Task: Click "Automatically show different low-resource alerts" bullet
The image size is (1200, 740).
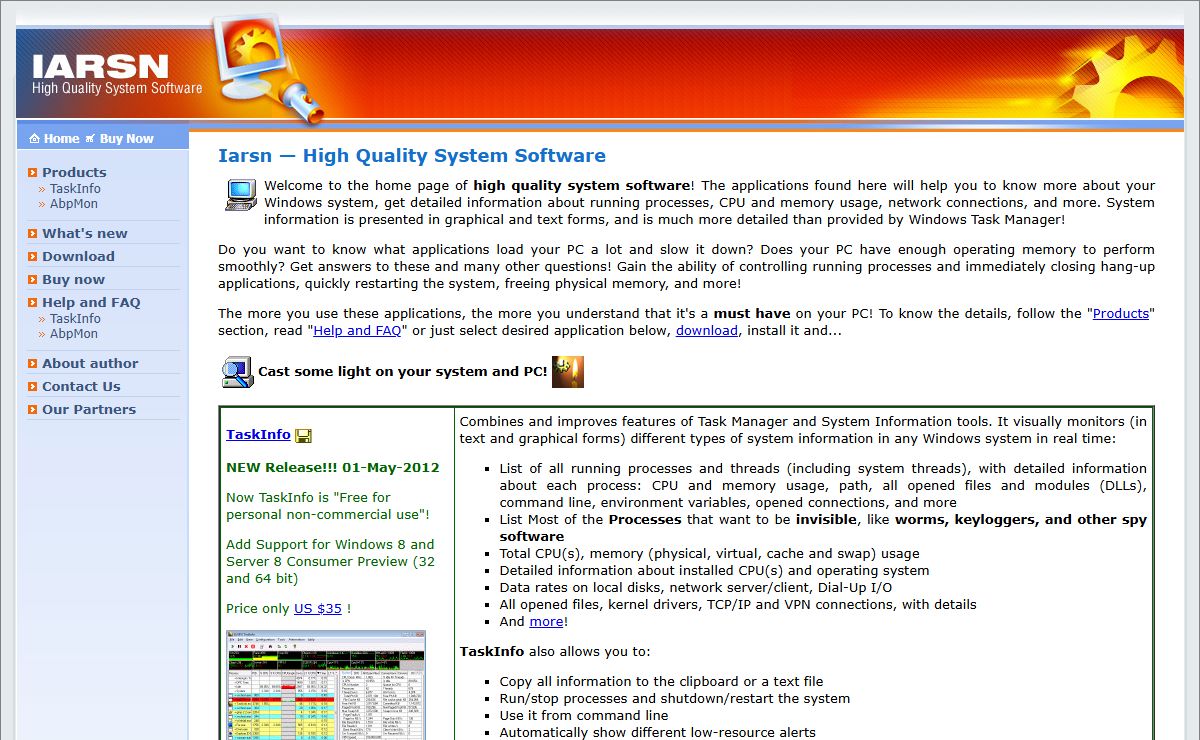Action: pyautogui.click(x=658, y=732)
